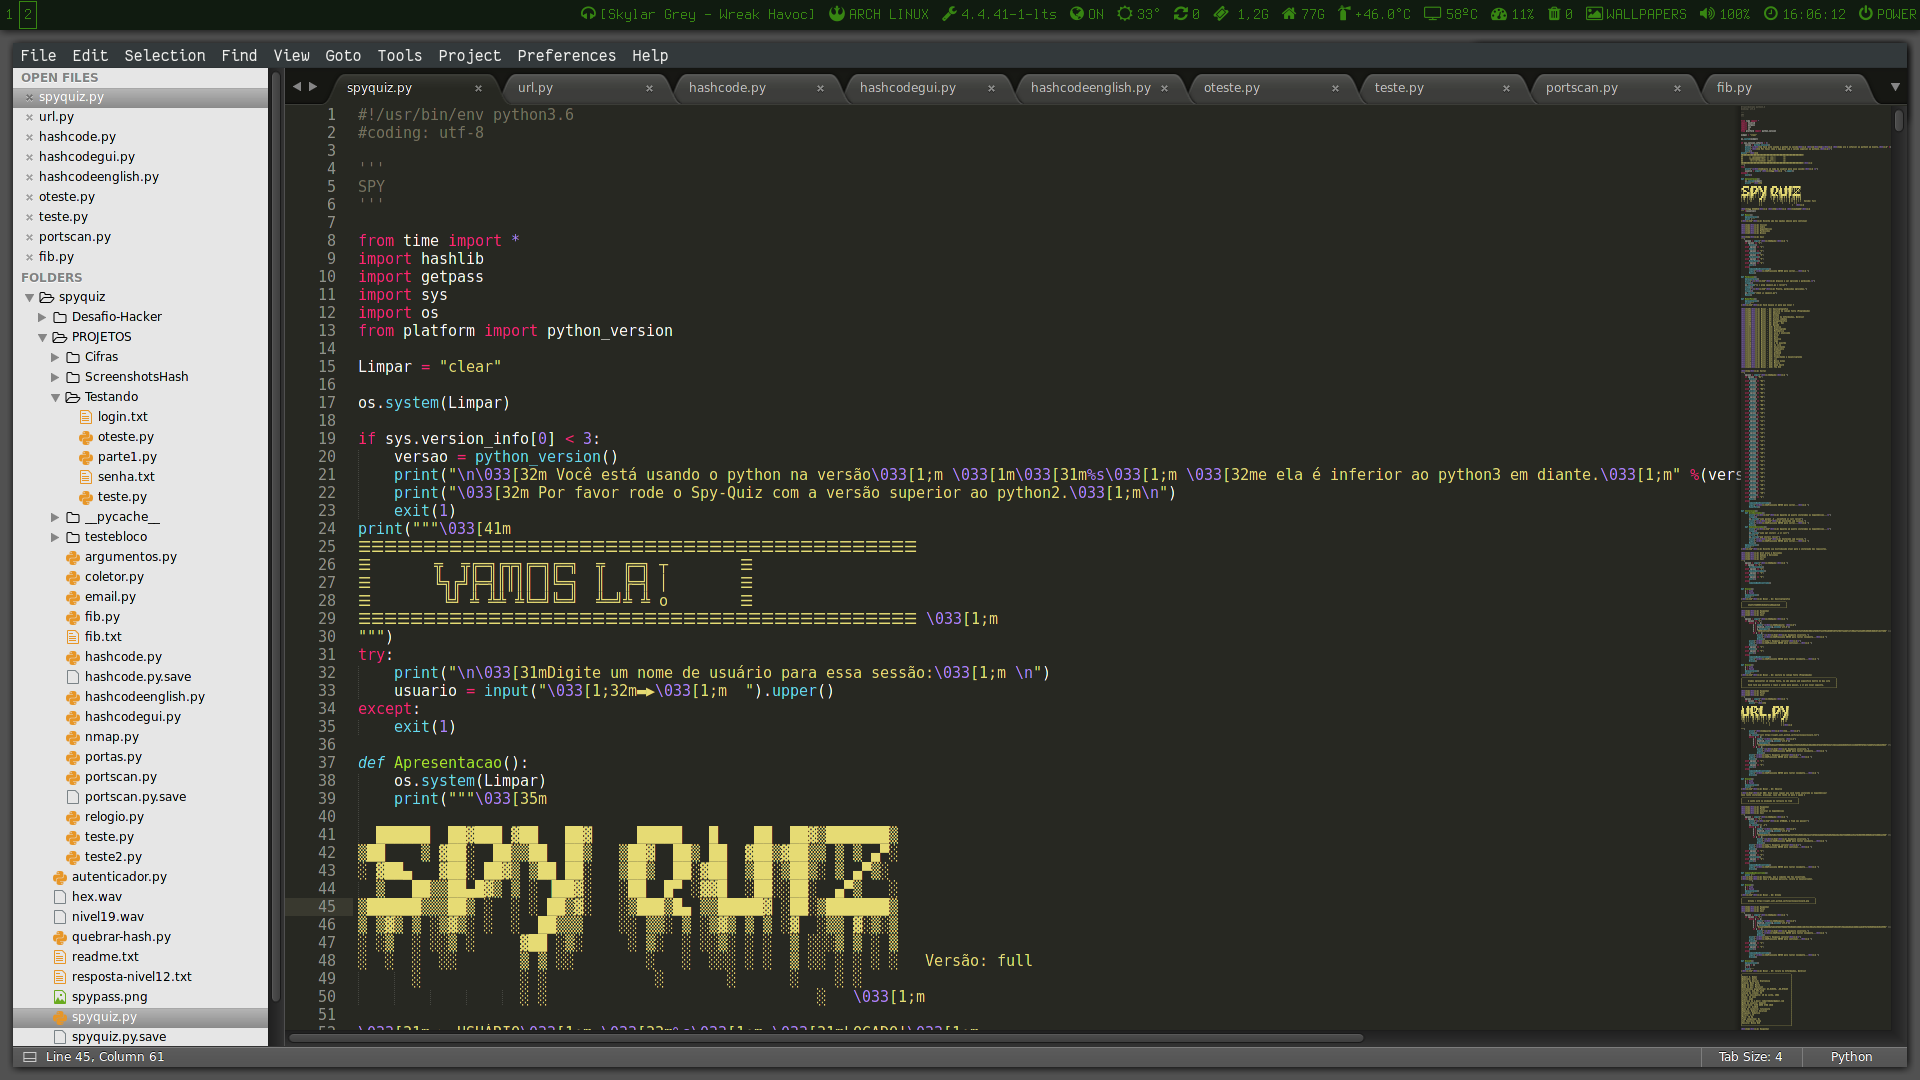Screen dimensions: 1920x1080
Task: Open the tab list dropdown arrow
Action: 1895,87
